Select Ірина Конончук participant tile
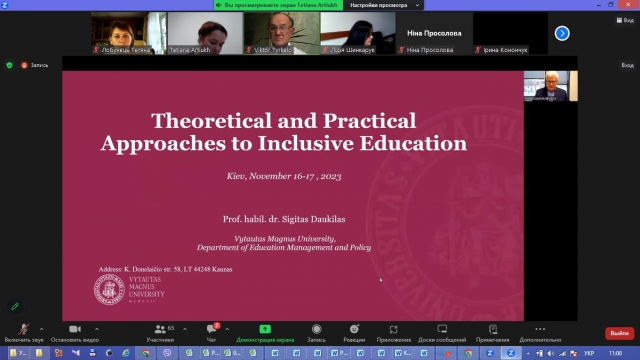Viewport: 640px width, 360px height. 511,33
